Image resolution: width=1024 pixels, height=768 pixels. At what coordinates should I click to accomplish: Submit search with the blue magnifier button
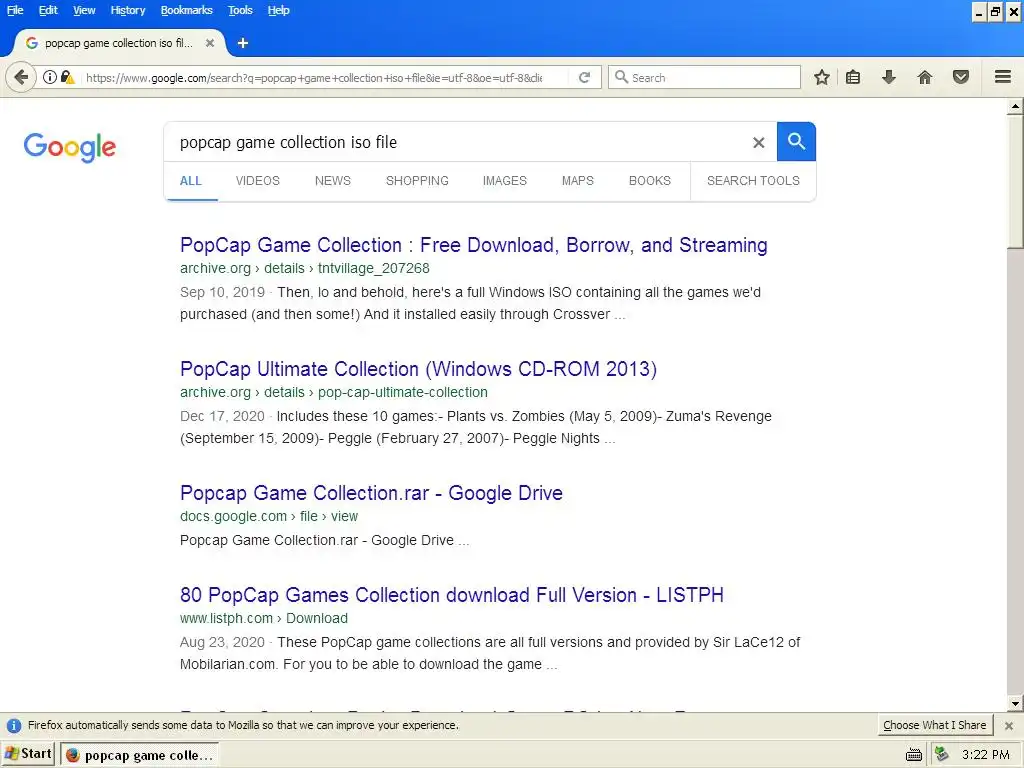796,141
